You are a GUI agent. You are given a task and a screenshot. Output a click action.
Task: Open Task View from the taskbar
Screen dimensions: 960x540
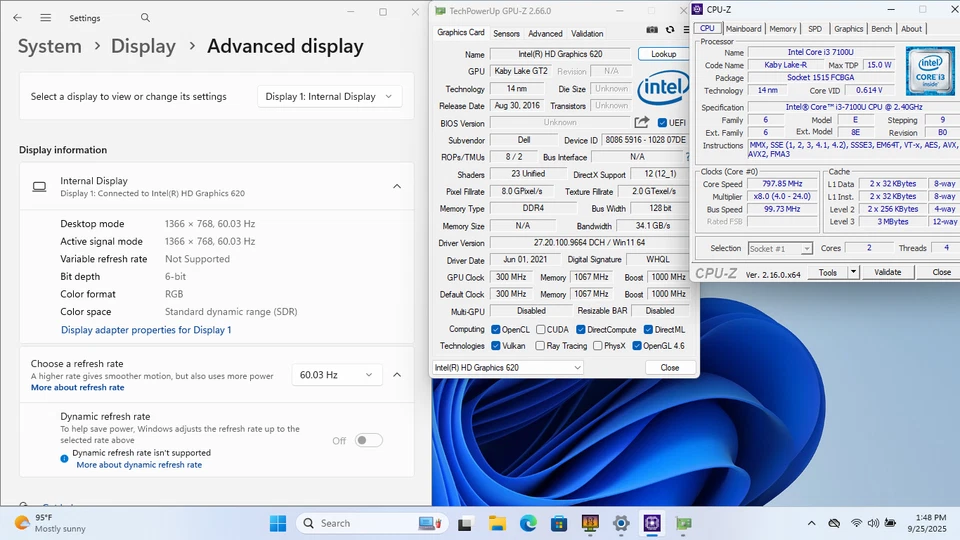point(465,523)
